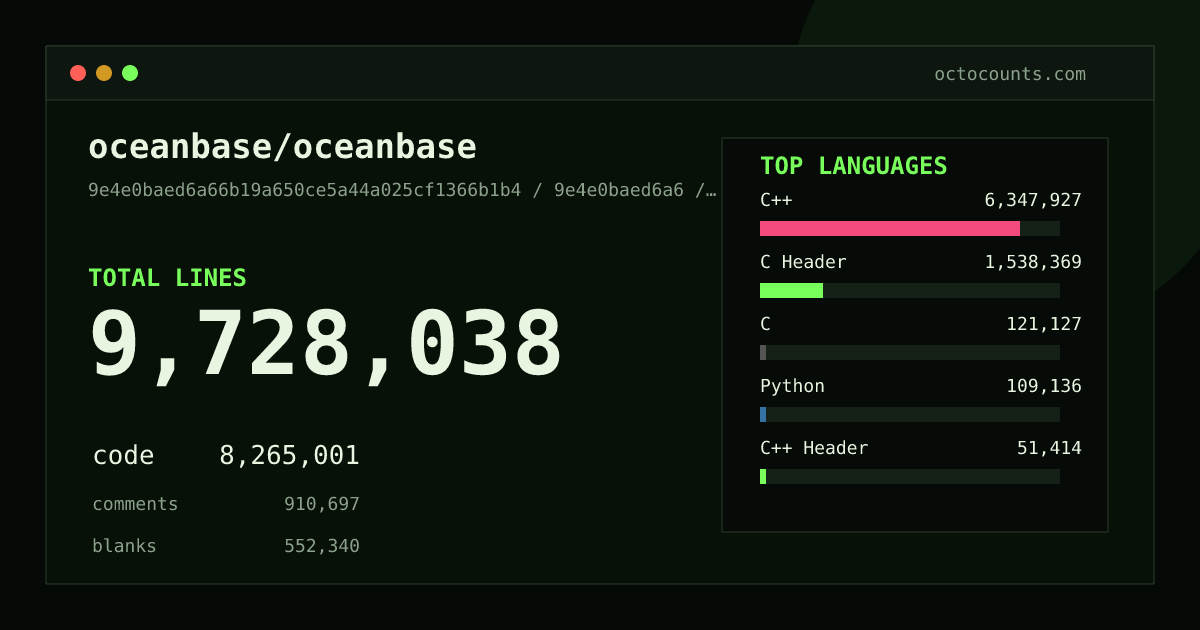Click the C Header count 1,538,369
Screen dimensions: 1200x630
[1033, 262]
